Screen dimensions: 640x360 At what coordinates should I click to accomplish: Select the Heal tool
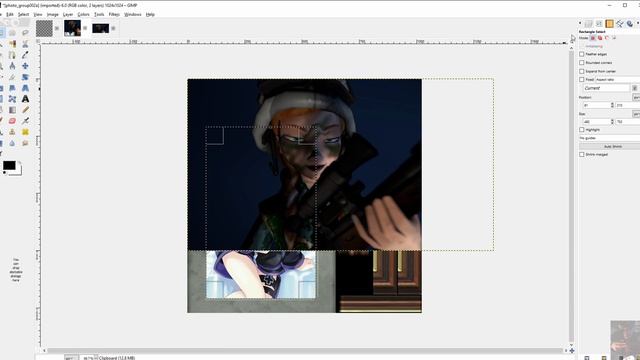point(25,132)
